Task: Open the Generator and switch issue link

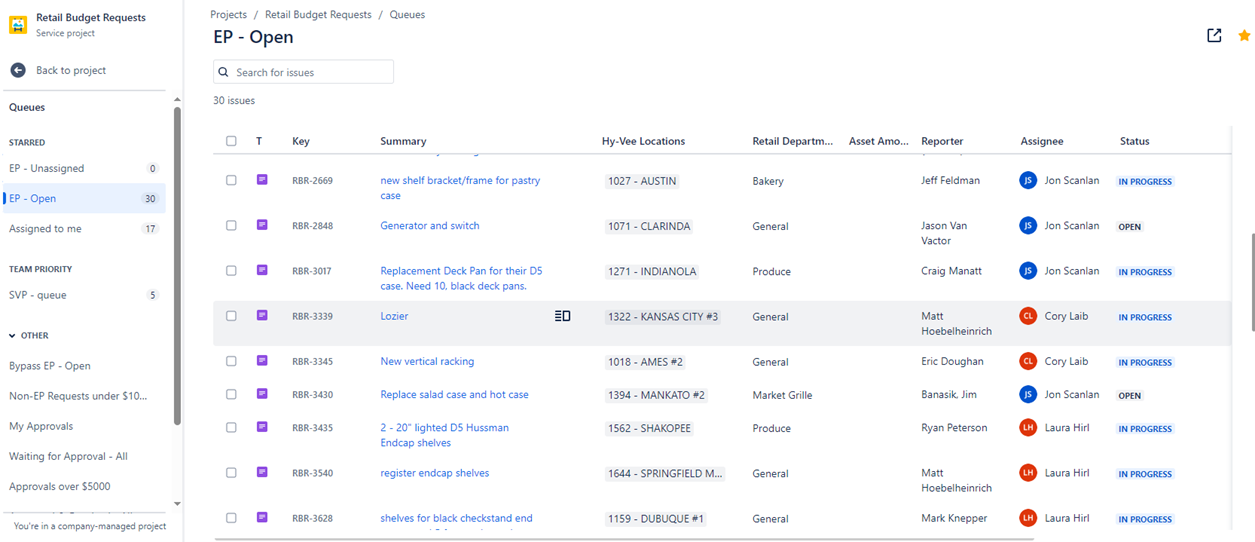Action: (x=430, y=226)
